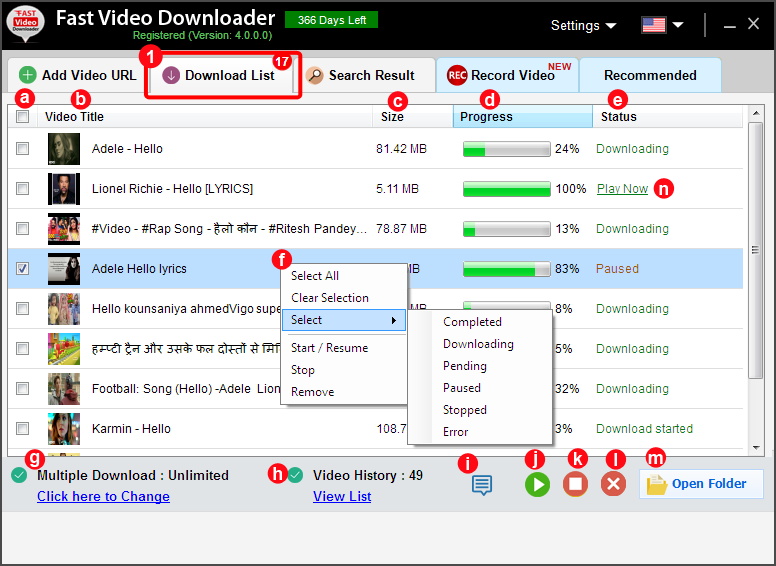776x566 pixels.
Task: Click the red REC record icon
Action: [x=457, y=75]
